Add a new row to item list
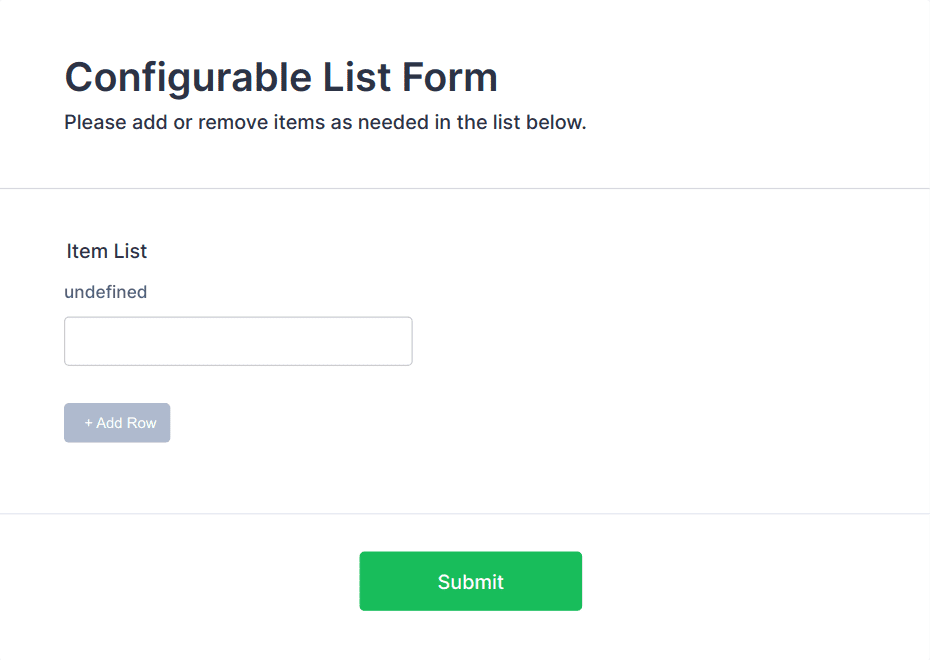 pos(117,423)
